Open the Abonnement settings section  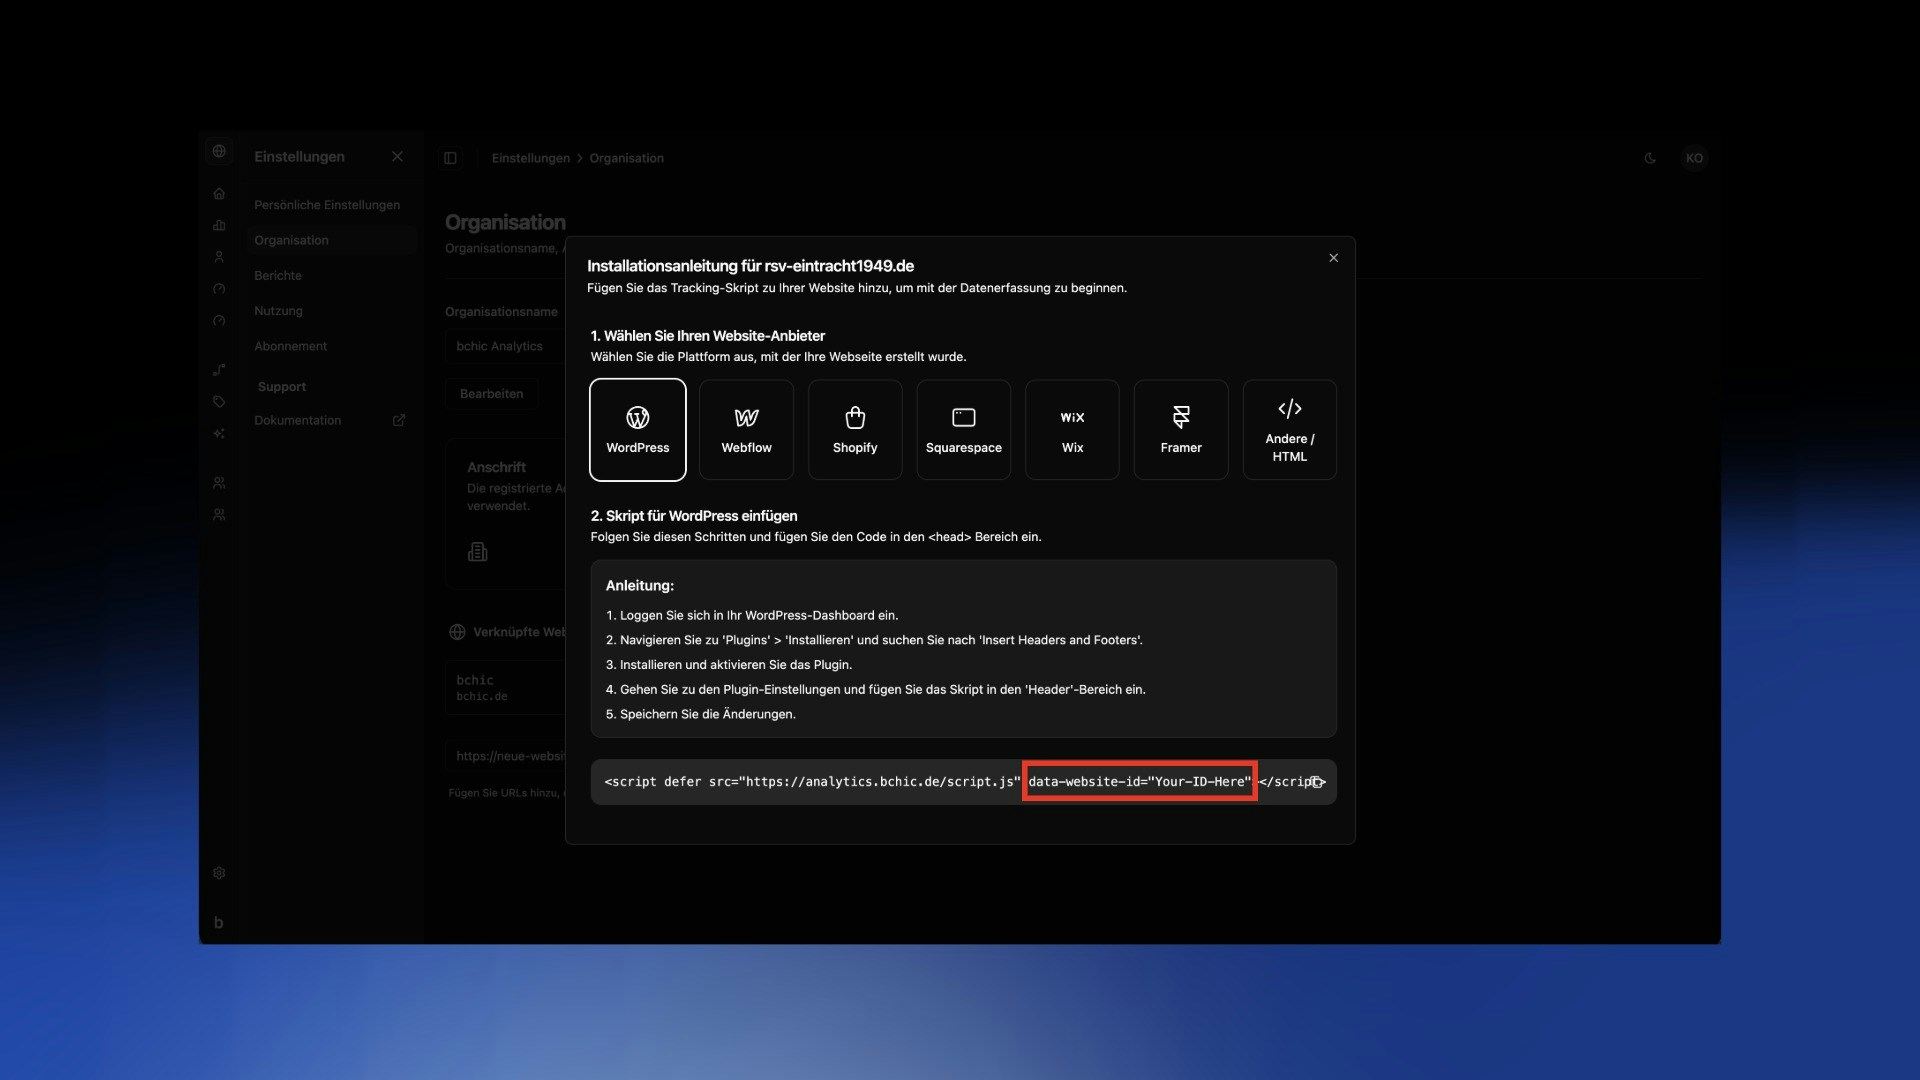[x=290, y=346]
